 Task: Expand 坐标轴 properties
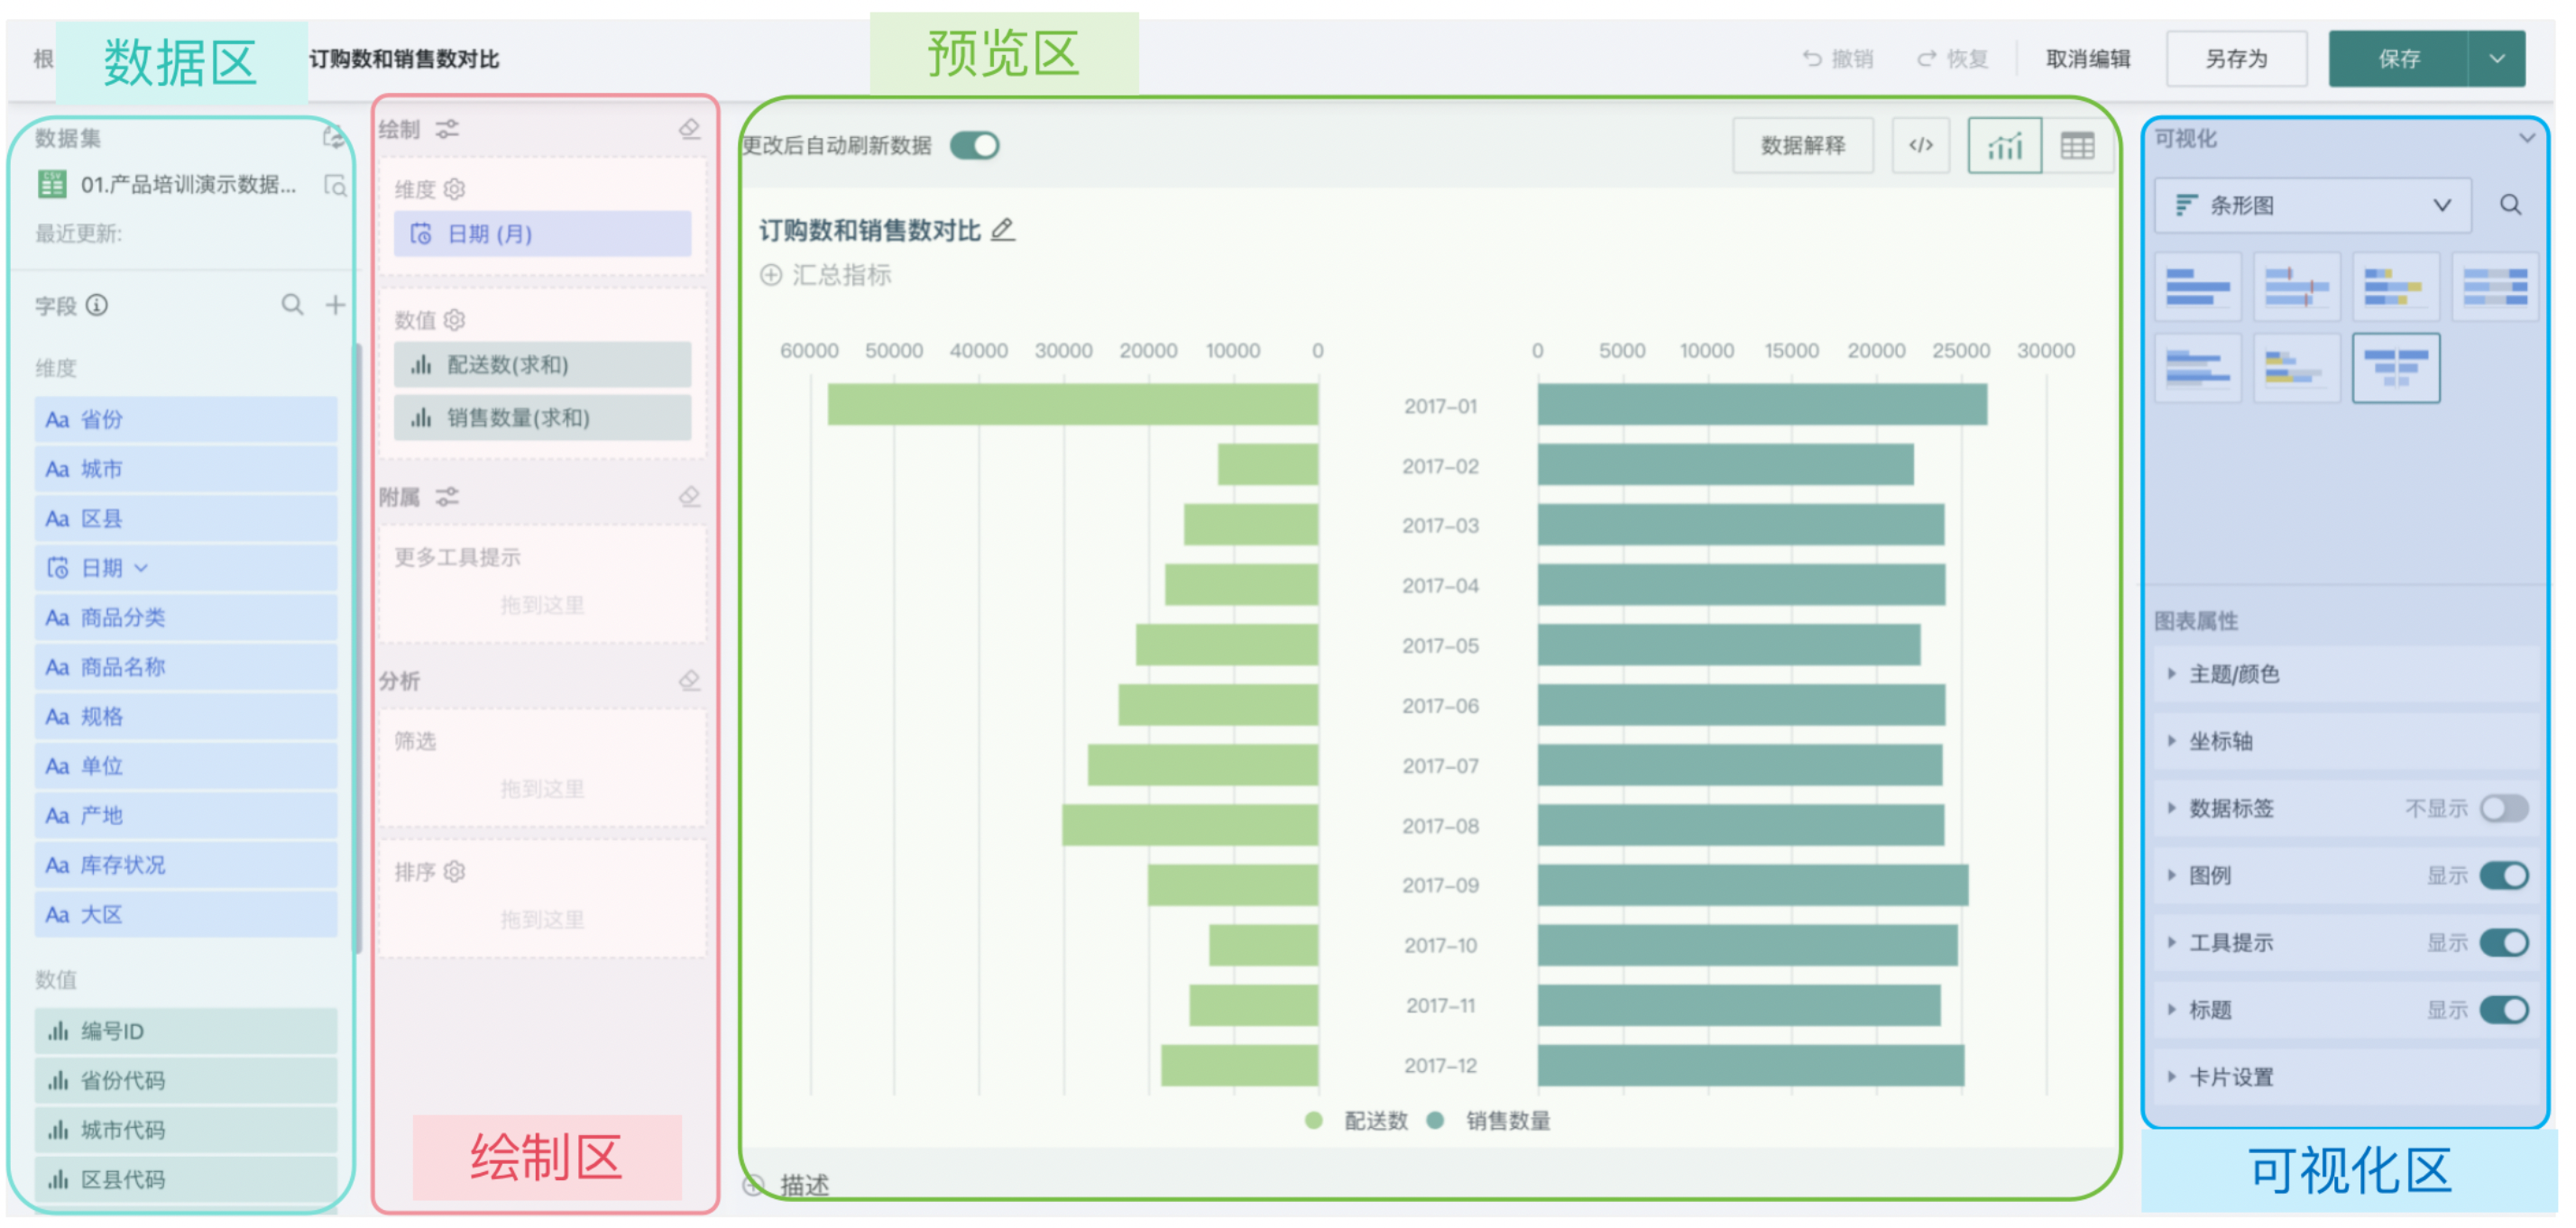pyautogui.click(x=2346, y=742)
